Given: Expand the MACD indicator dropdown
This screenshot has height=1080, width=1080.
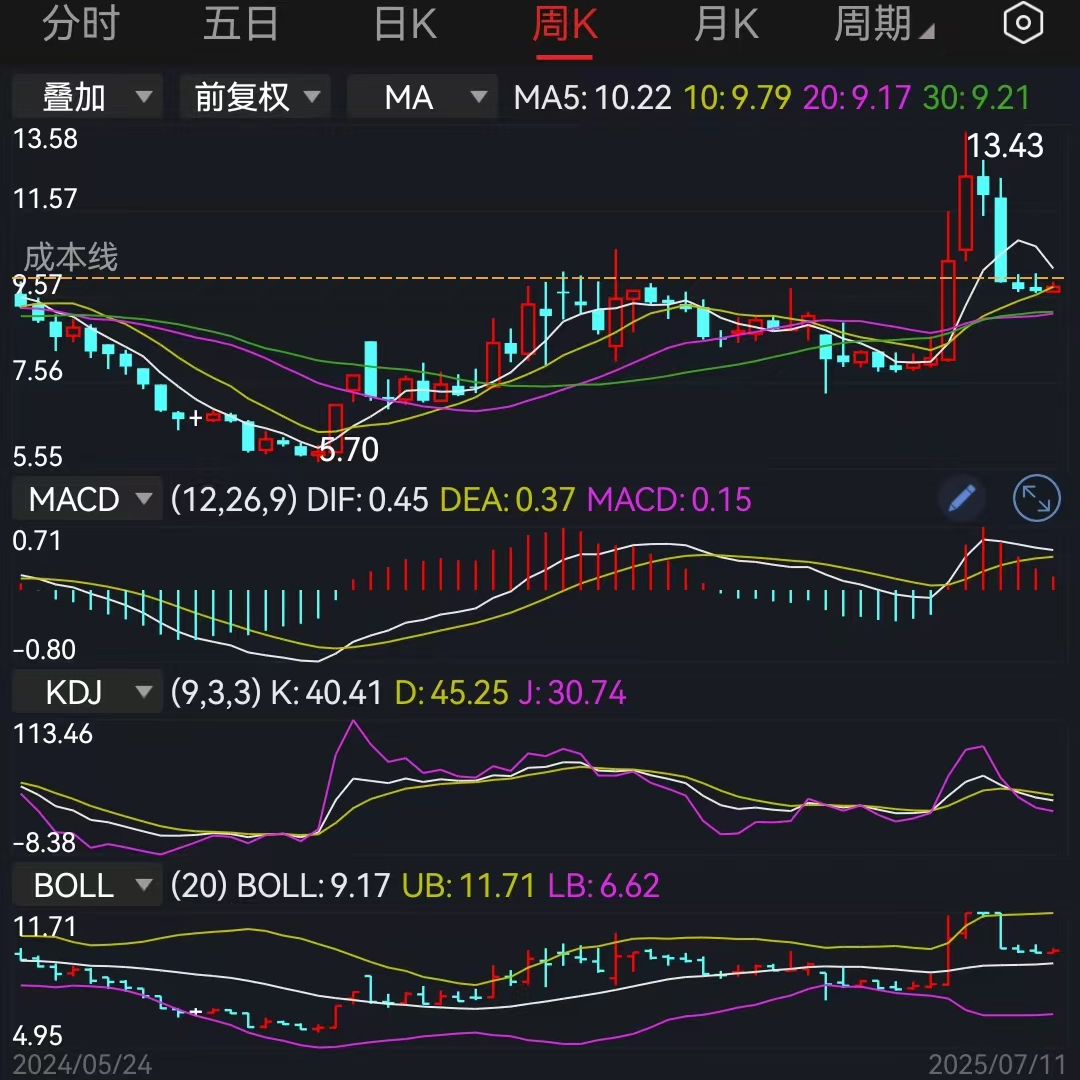Looking at the screenshot, I should click(144, 499).
